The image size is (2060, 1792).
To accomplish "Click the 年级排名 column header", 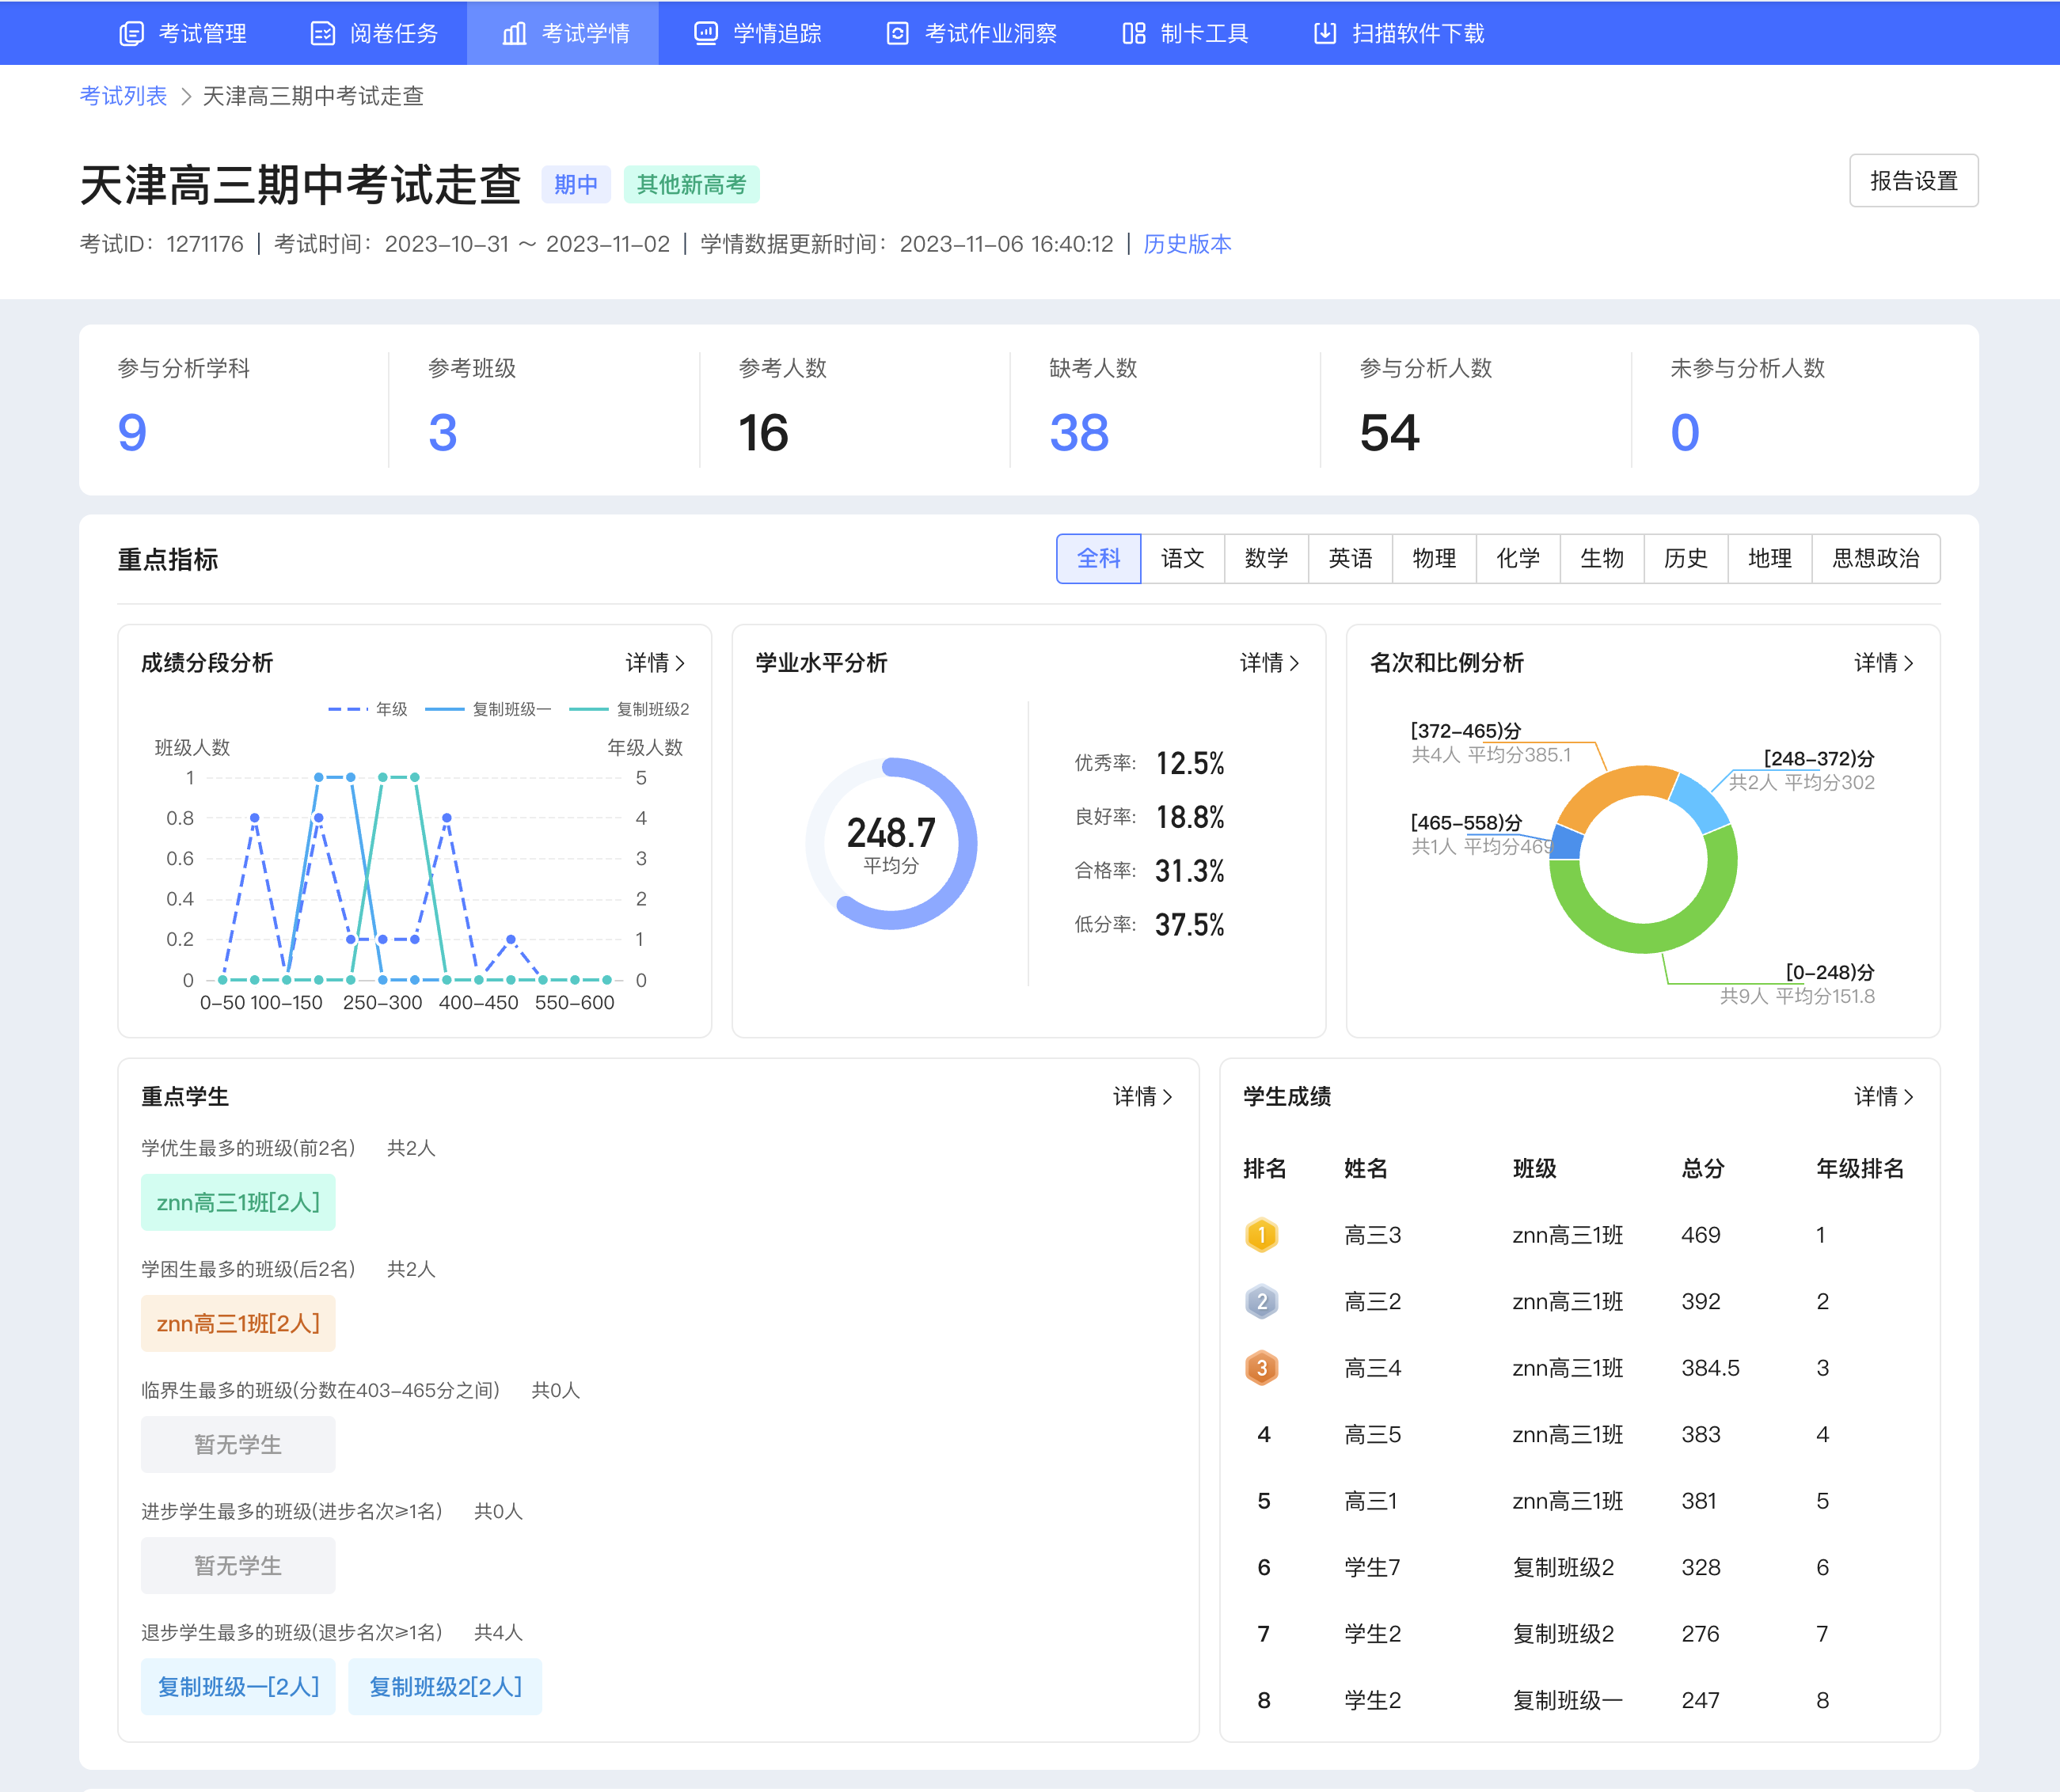I will (1860, 1168).
